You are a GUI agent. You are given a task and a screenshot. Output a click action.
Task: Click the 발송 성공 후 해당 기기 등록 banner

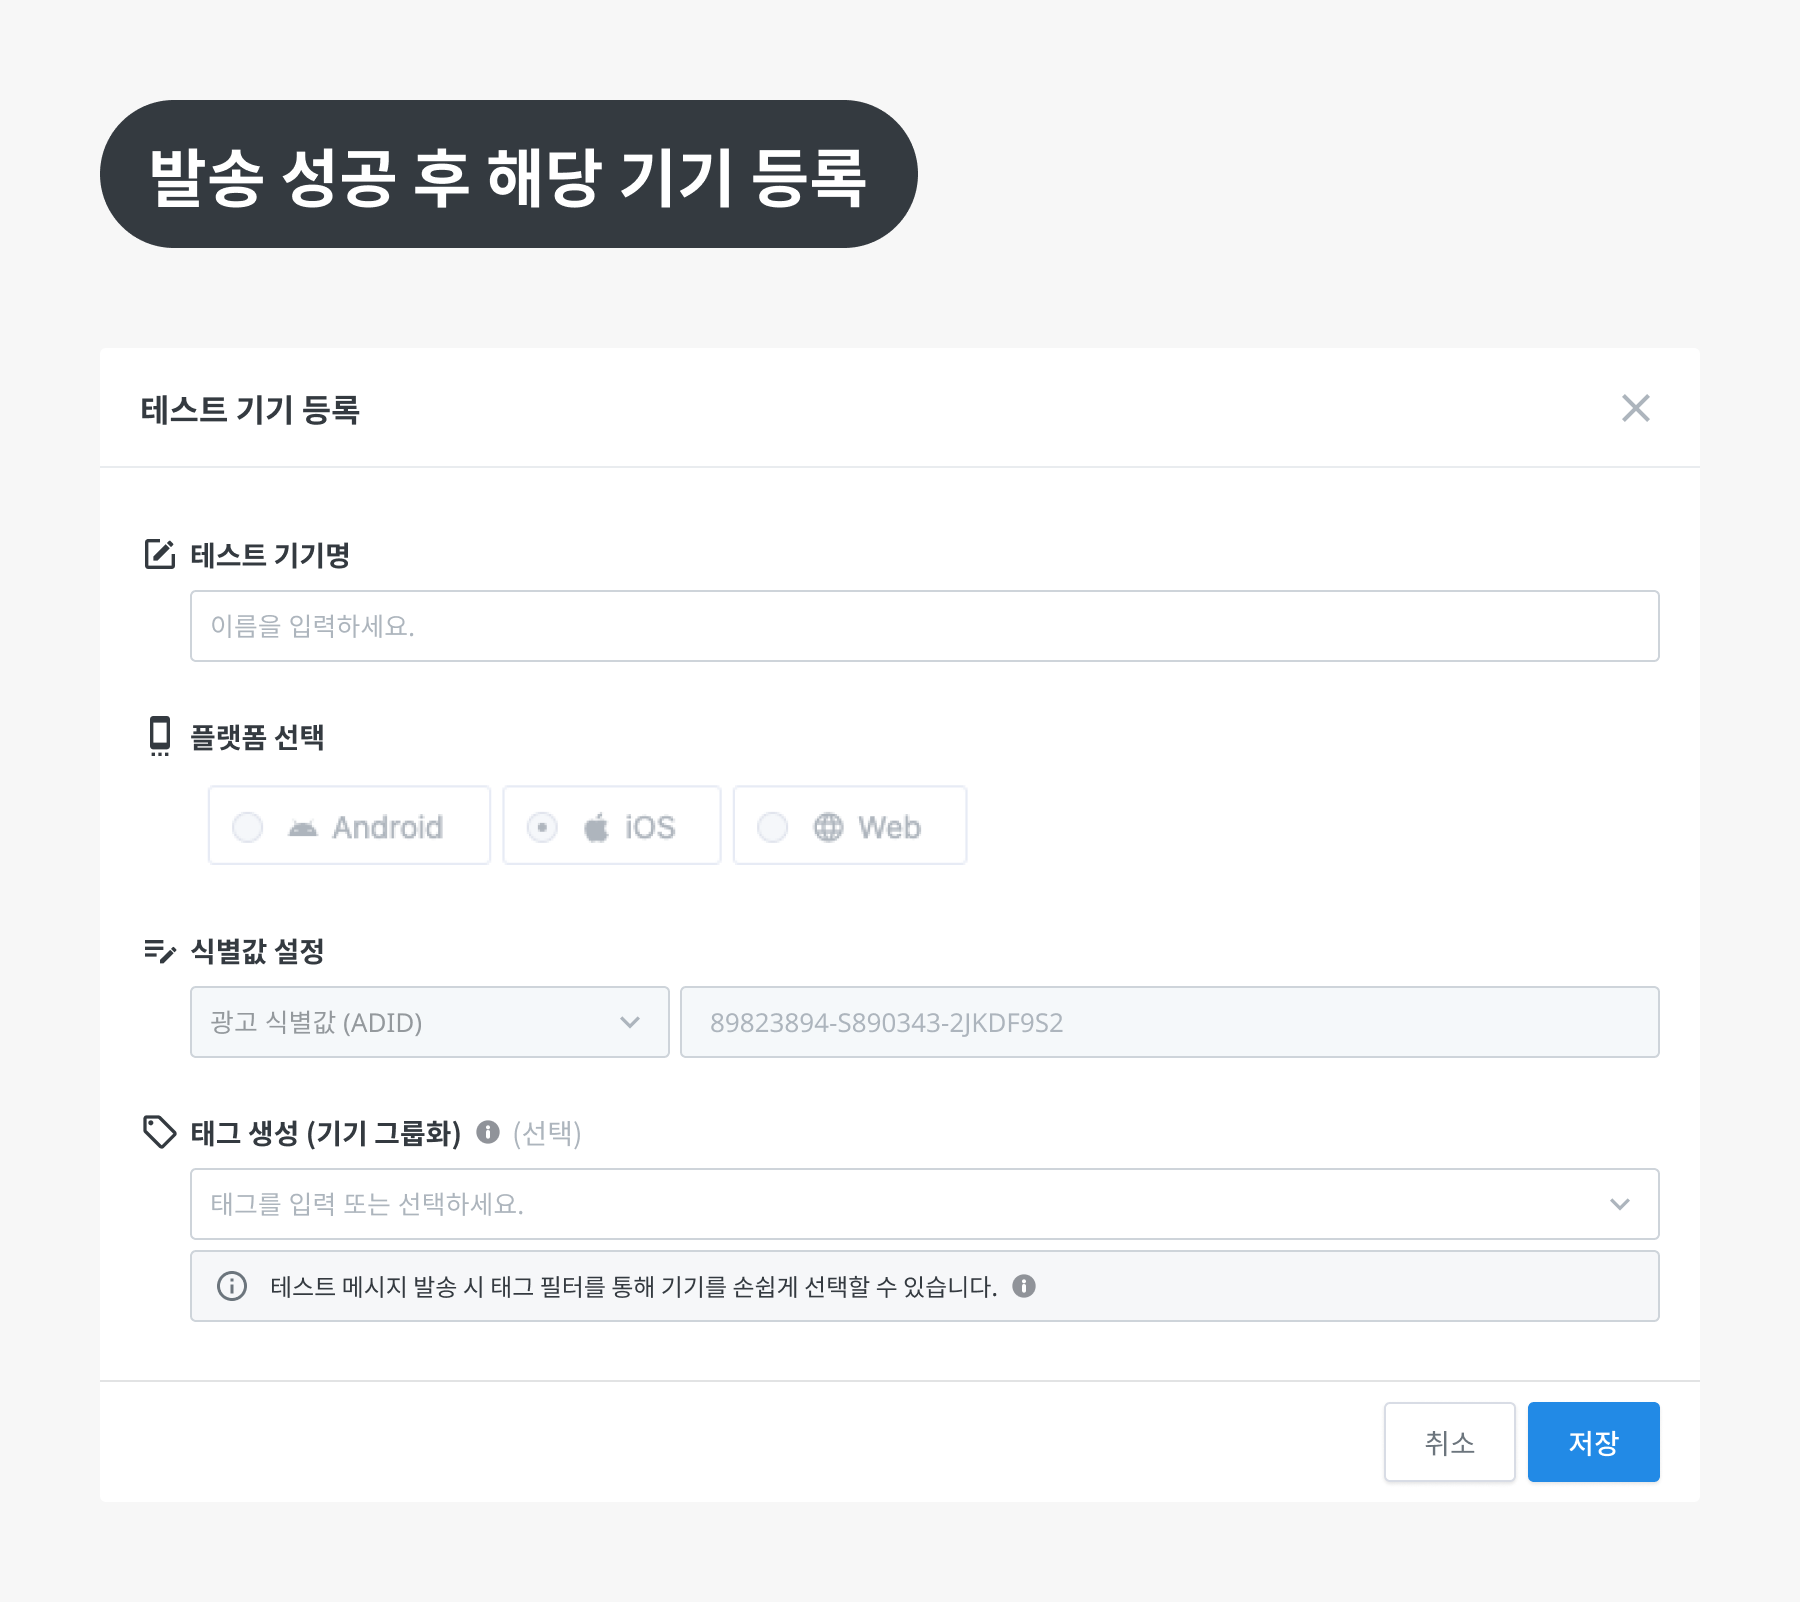click(x=510, y=175)
